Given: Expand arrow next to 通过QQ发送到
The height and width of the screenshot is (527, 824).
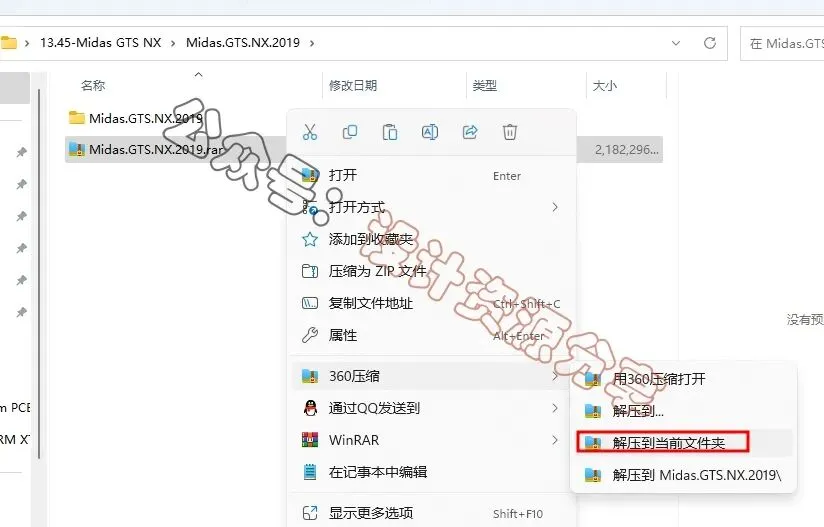Looking at the screenshot, I should (555, 408).
